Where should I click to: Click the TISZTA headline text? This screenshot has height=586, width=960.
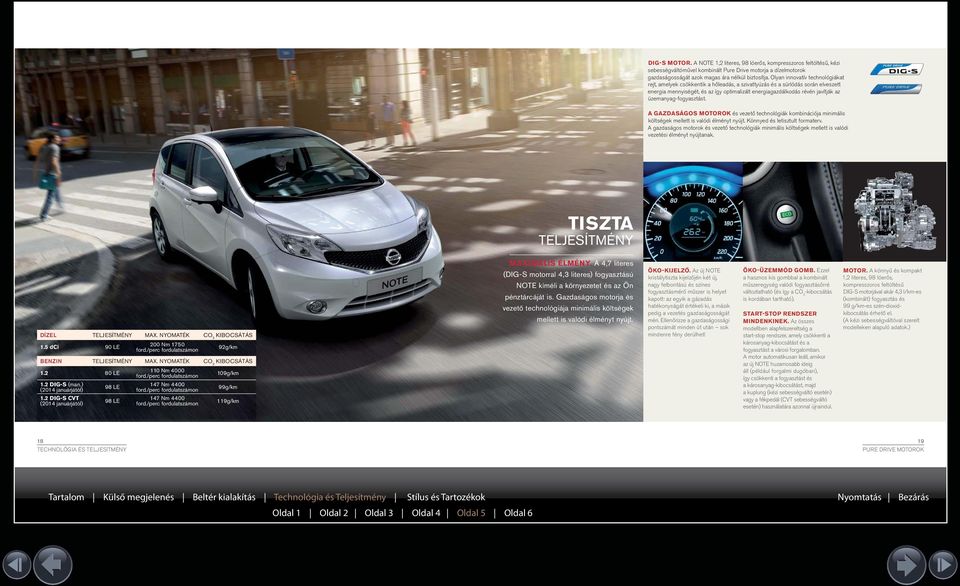[x=600, y=223]
